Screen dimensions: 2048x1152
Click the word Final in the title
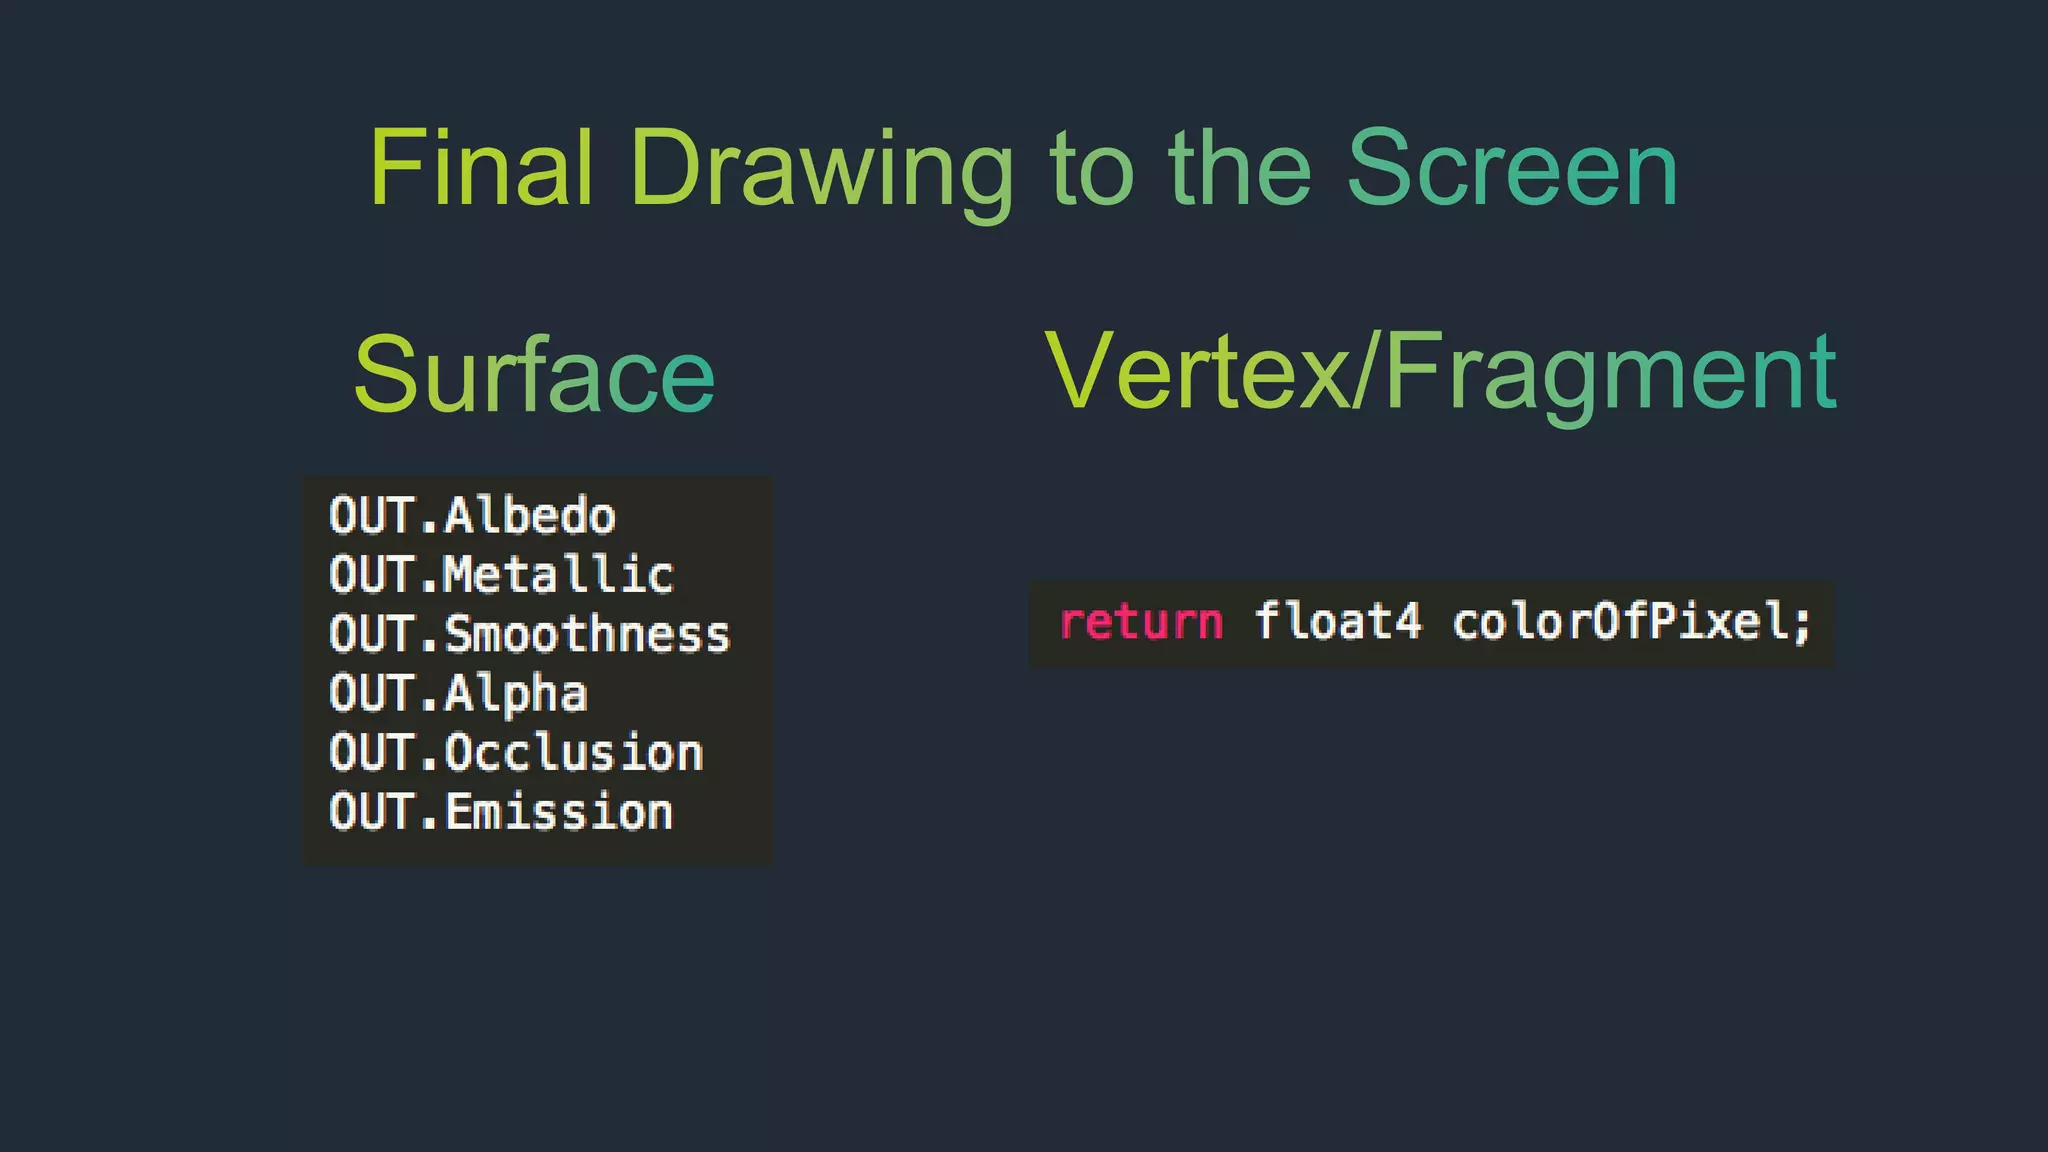[x=481, y=168]
